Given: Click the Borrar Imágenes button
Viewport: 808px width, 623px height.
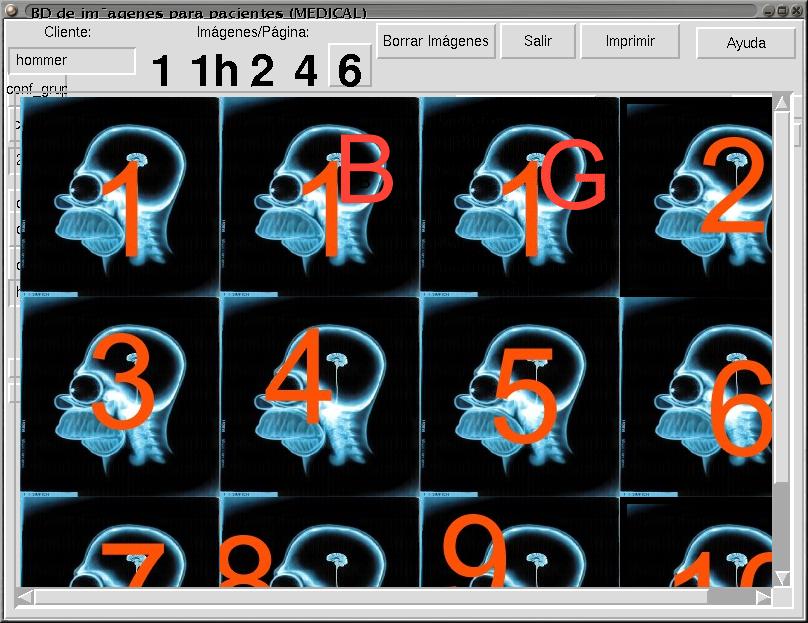Looking at the screenshot, I should 435,41.
